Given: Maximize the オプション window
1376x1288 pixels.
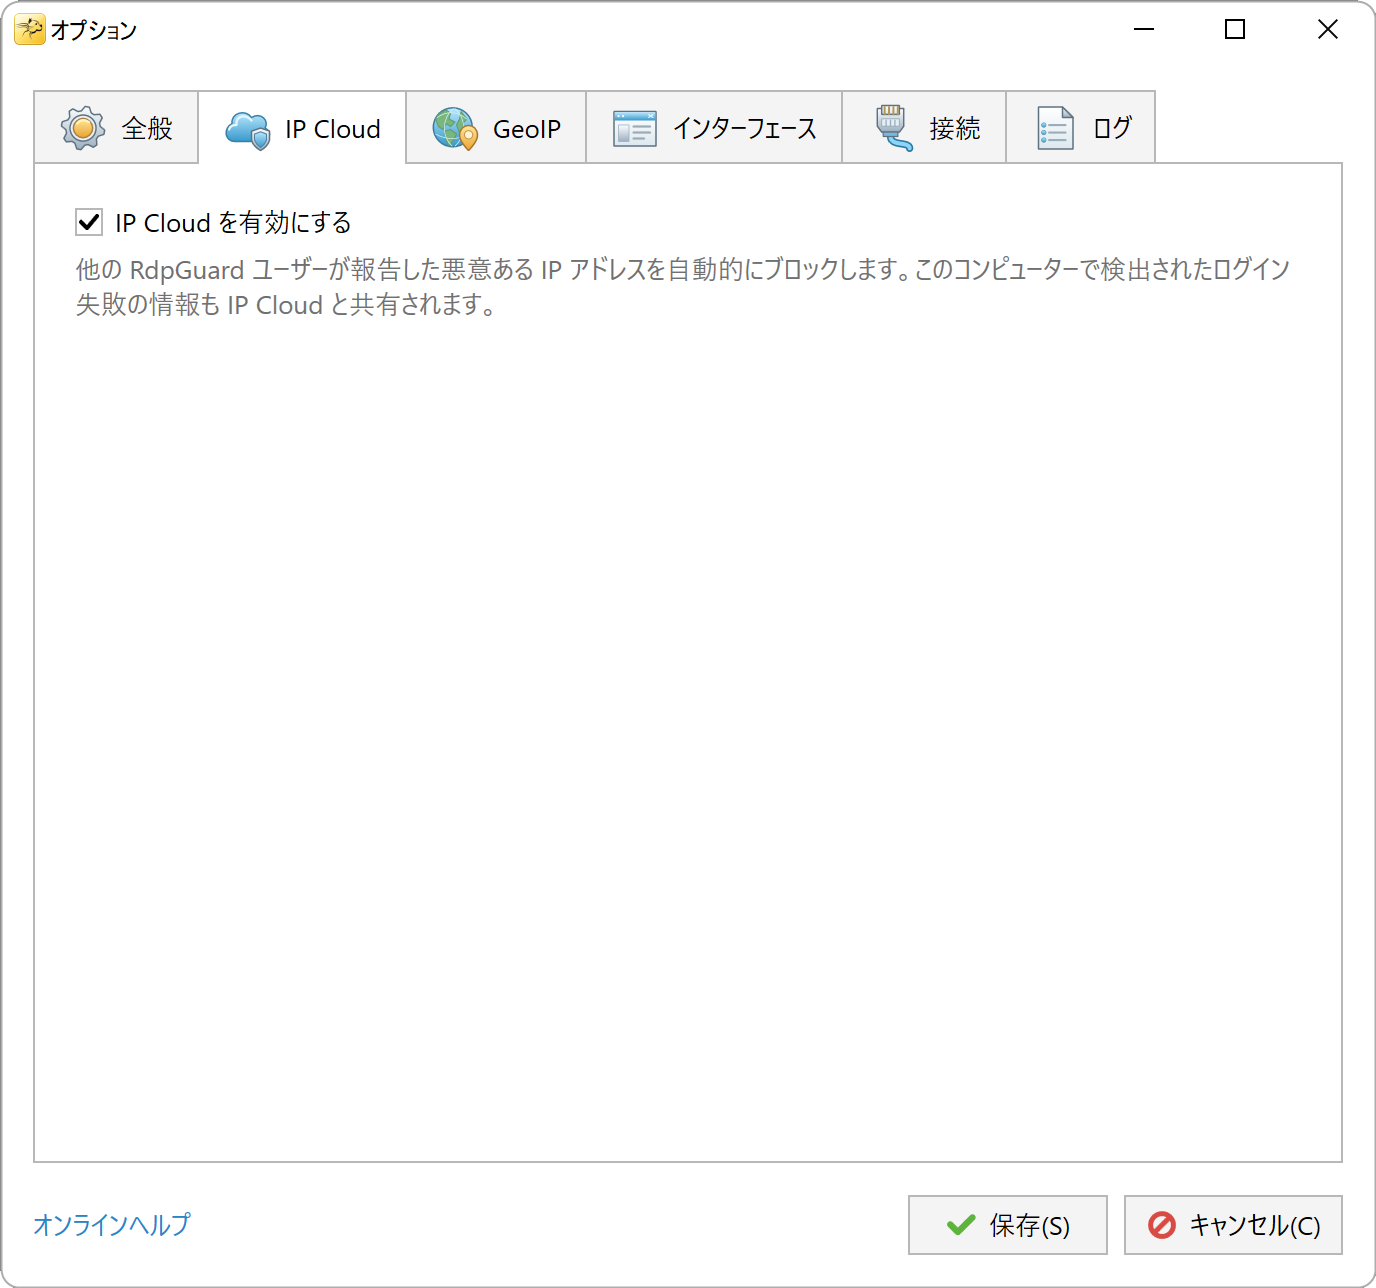Looking at the screenshot, I should coord(1235,30).
